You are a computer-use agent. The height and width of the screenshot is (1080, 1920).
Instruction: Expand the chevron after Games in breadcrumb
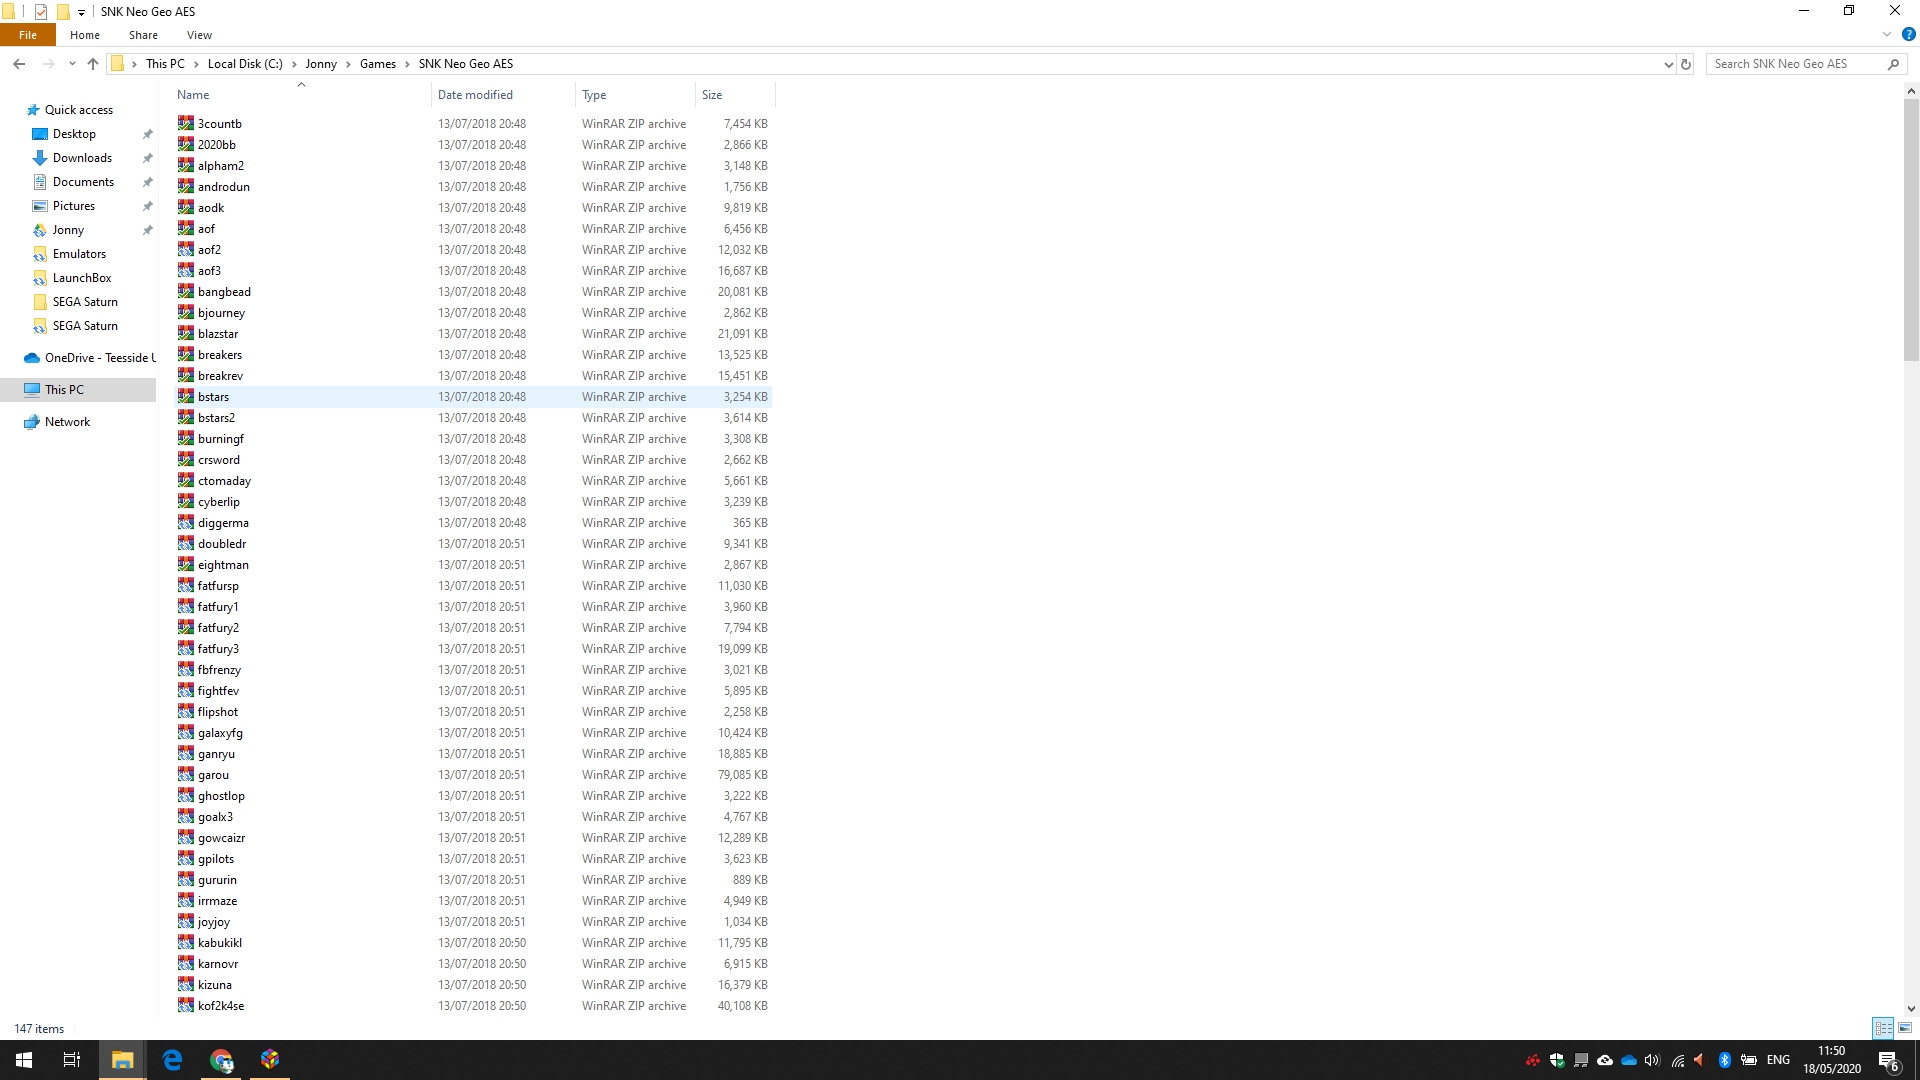407,64
